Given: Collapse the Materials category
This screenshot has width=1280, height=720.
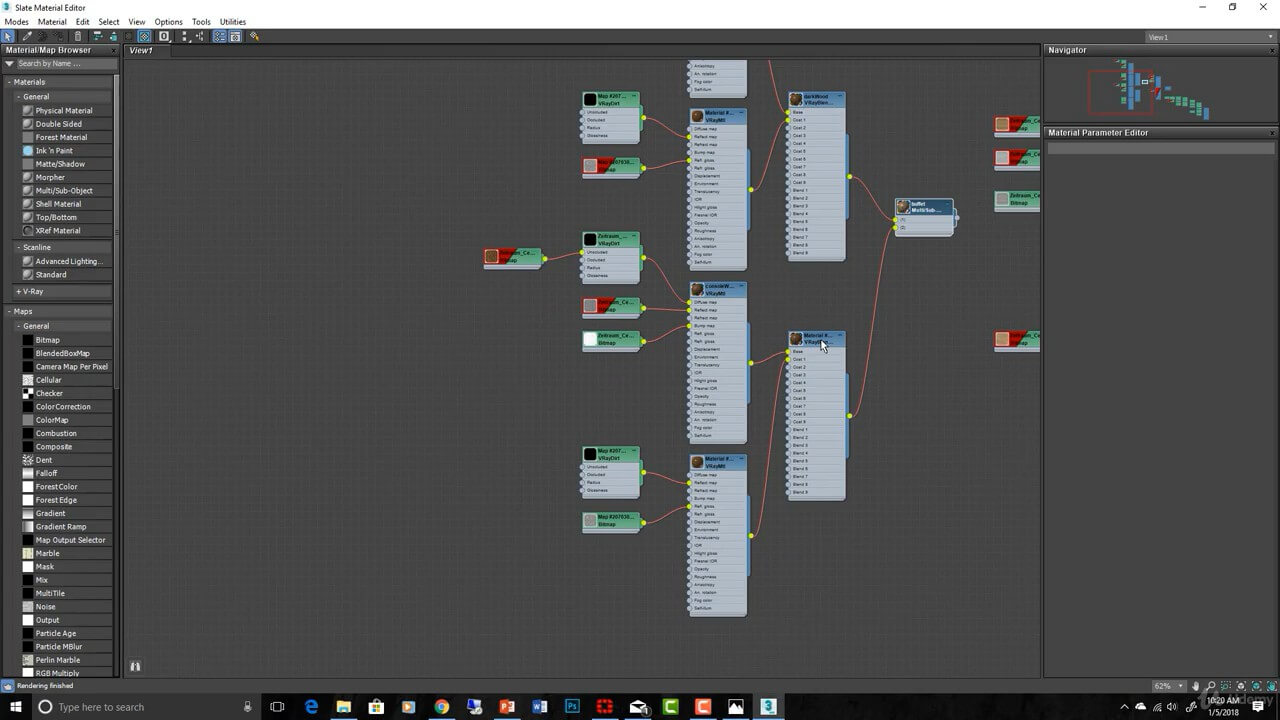Looking at the screenshot, I should click(10, 82).
